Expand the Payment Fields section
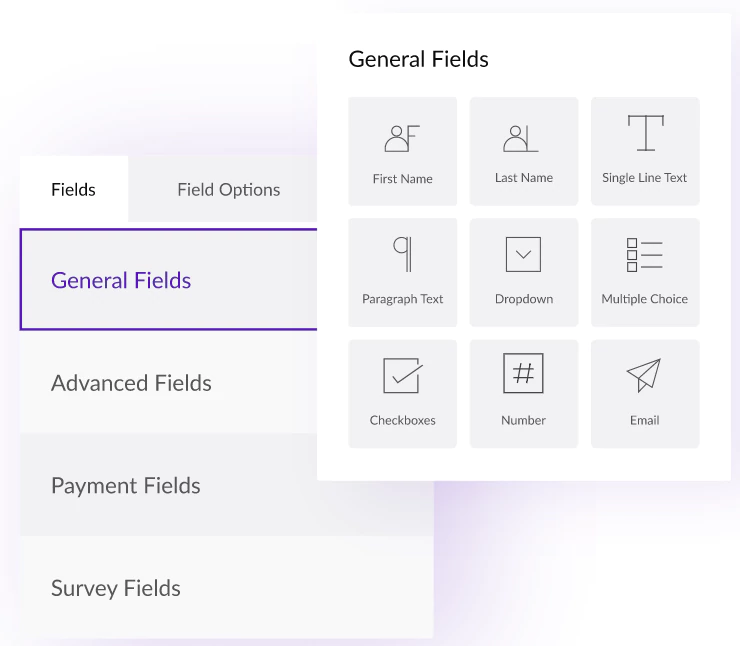Screen dimensions: 740x646 [126, 486]
